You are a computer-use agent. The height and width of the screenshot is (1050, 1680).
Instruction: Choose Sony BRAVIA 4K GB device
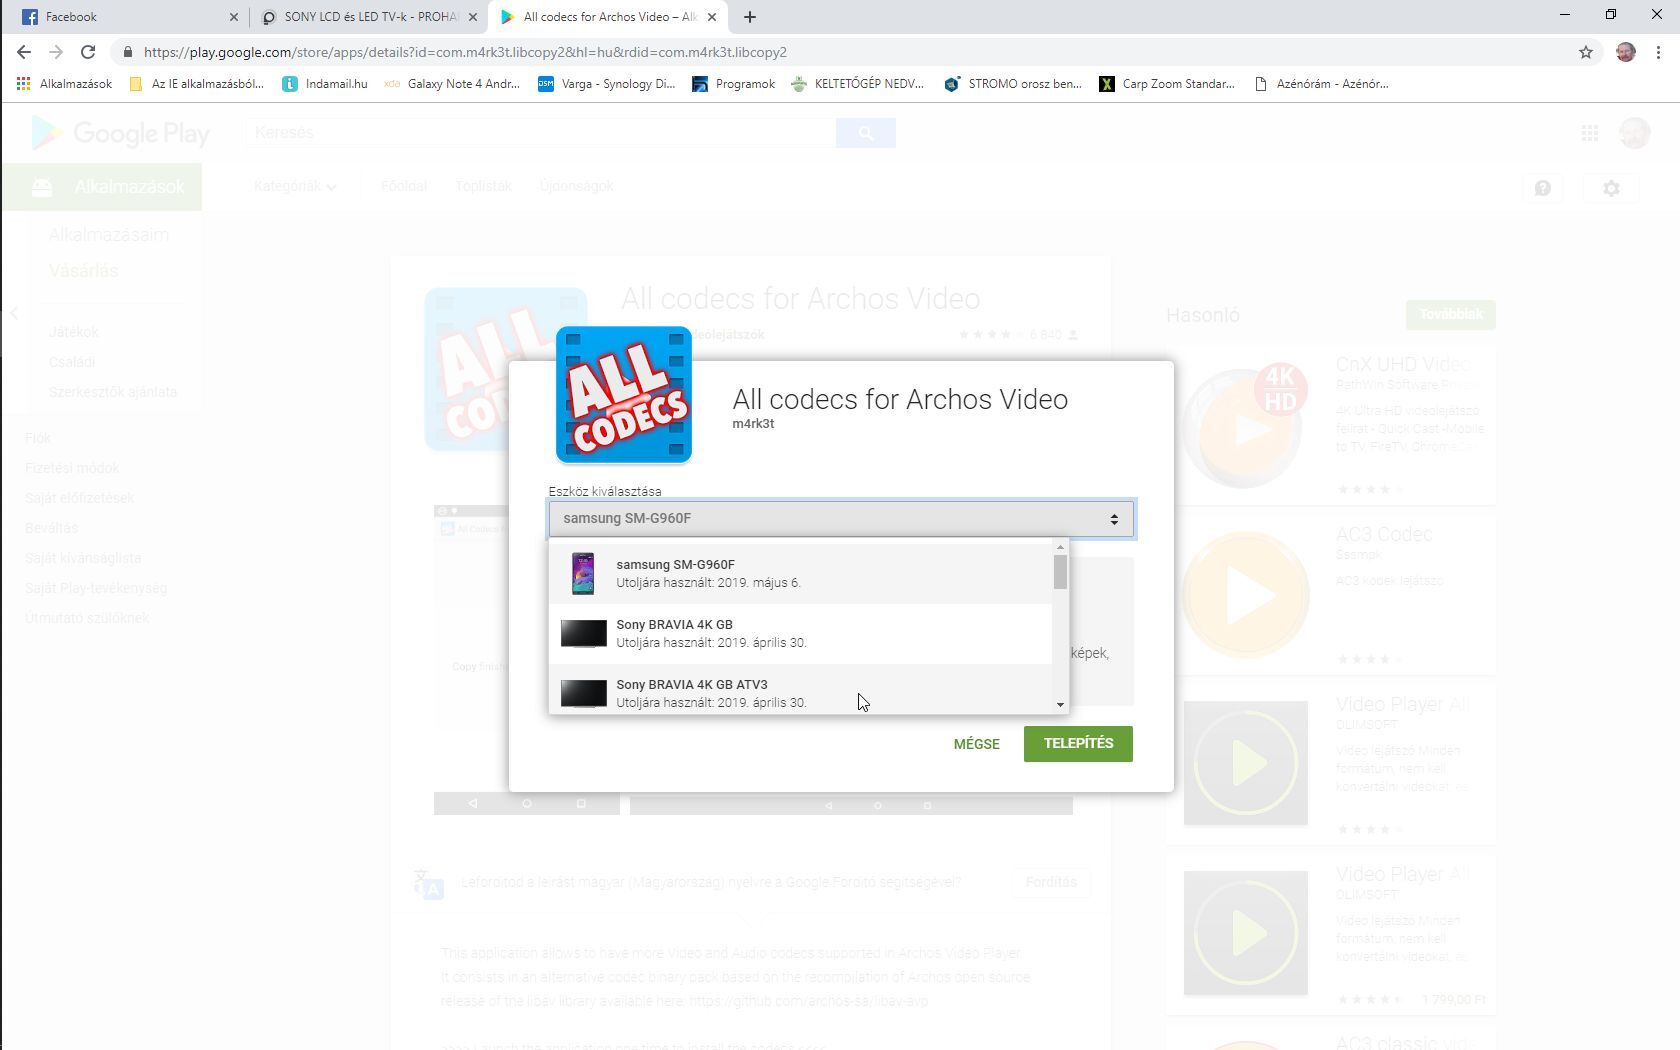point(801,633)
